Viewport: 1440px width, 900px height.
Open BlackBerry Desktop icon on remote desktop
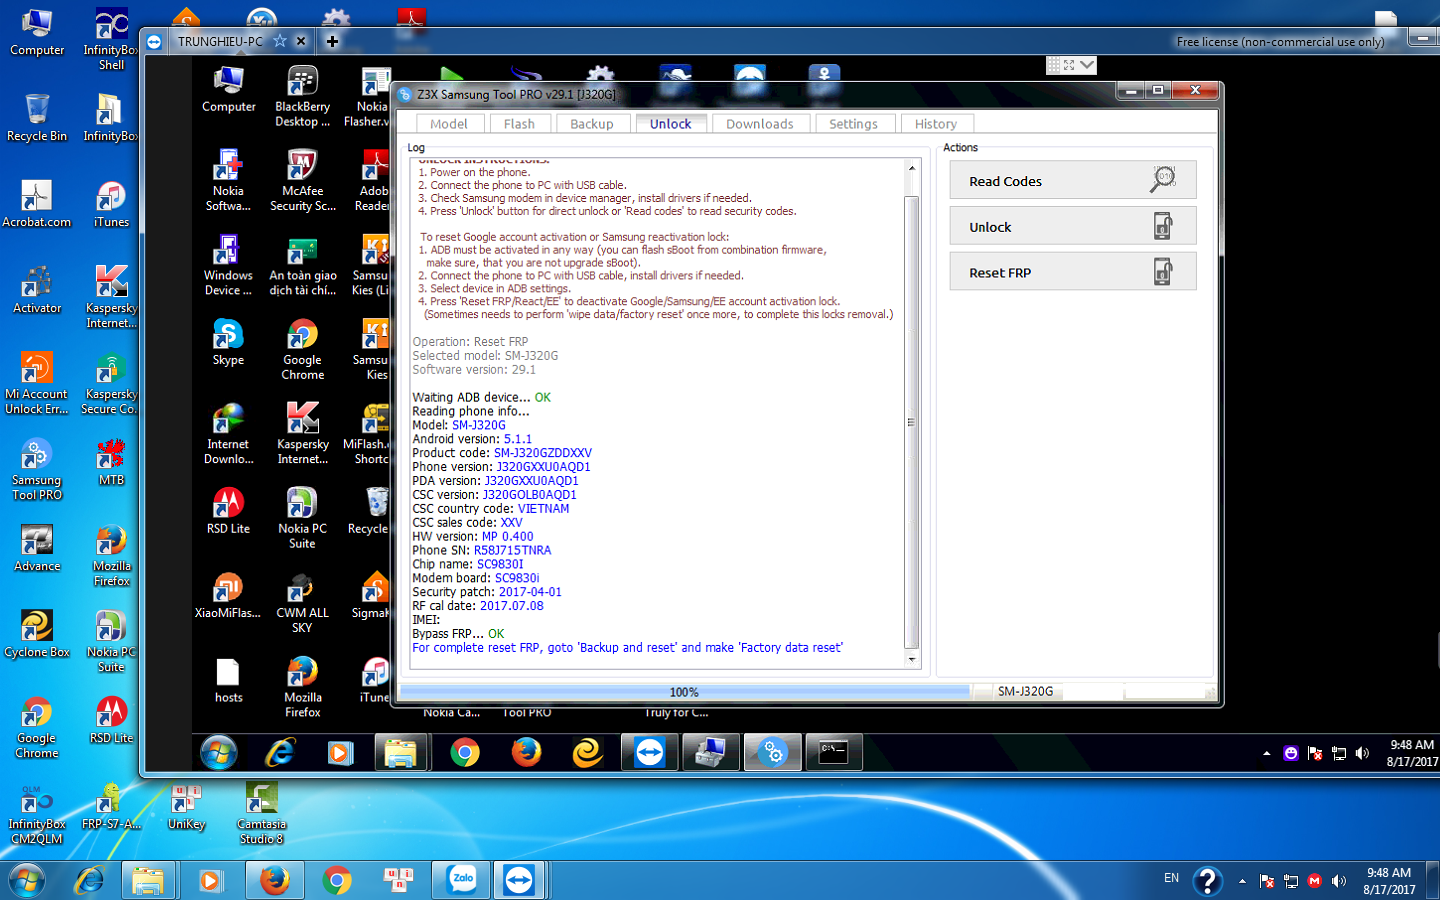point(302,96)
